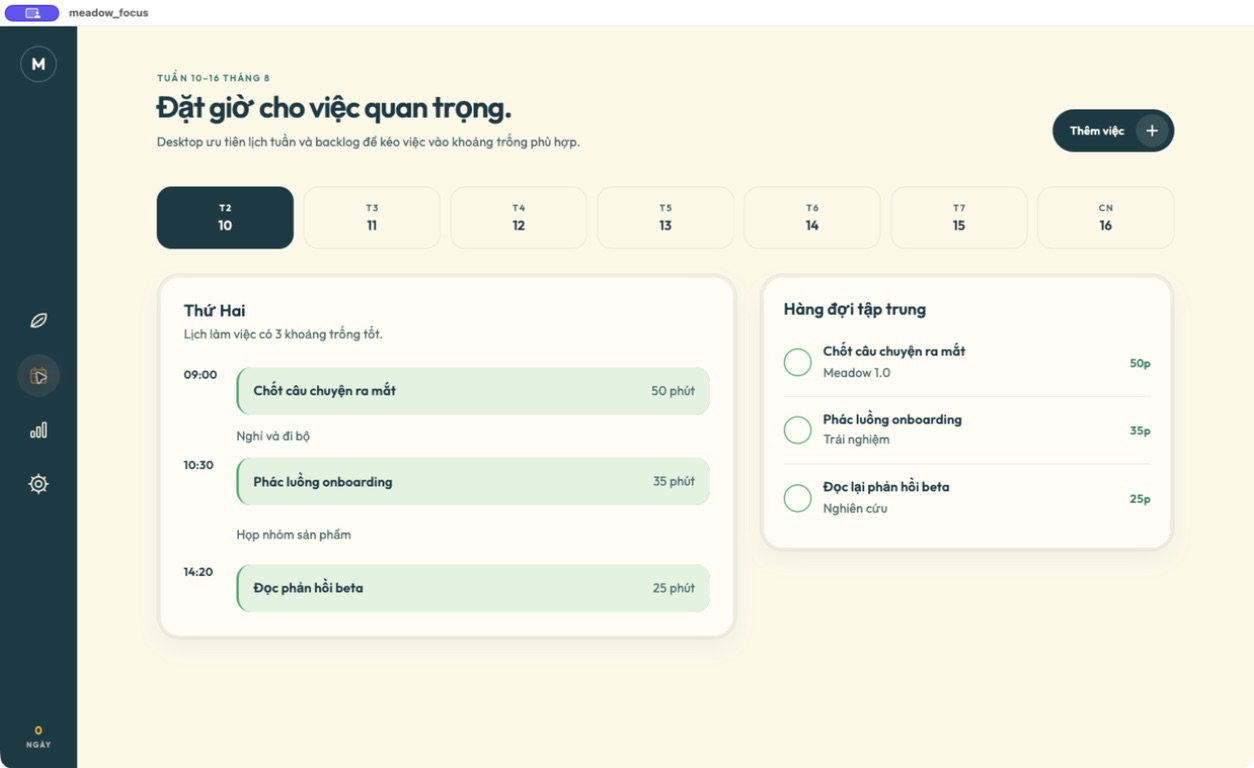This screenshot has width=1254, height=768.
Task: Click the "Họp nhóm sản phẩm" gap label
Action: click(294, 535)
